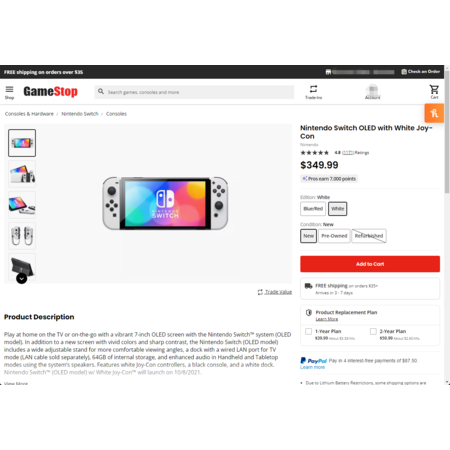Click the orange accessibility widget icon

tap(434, 113)
